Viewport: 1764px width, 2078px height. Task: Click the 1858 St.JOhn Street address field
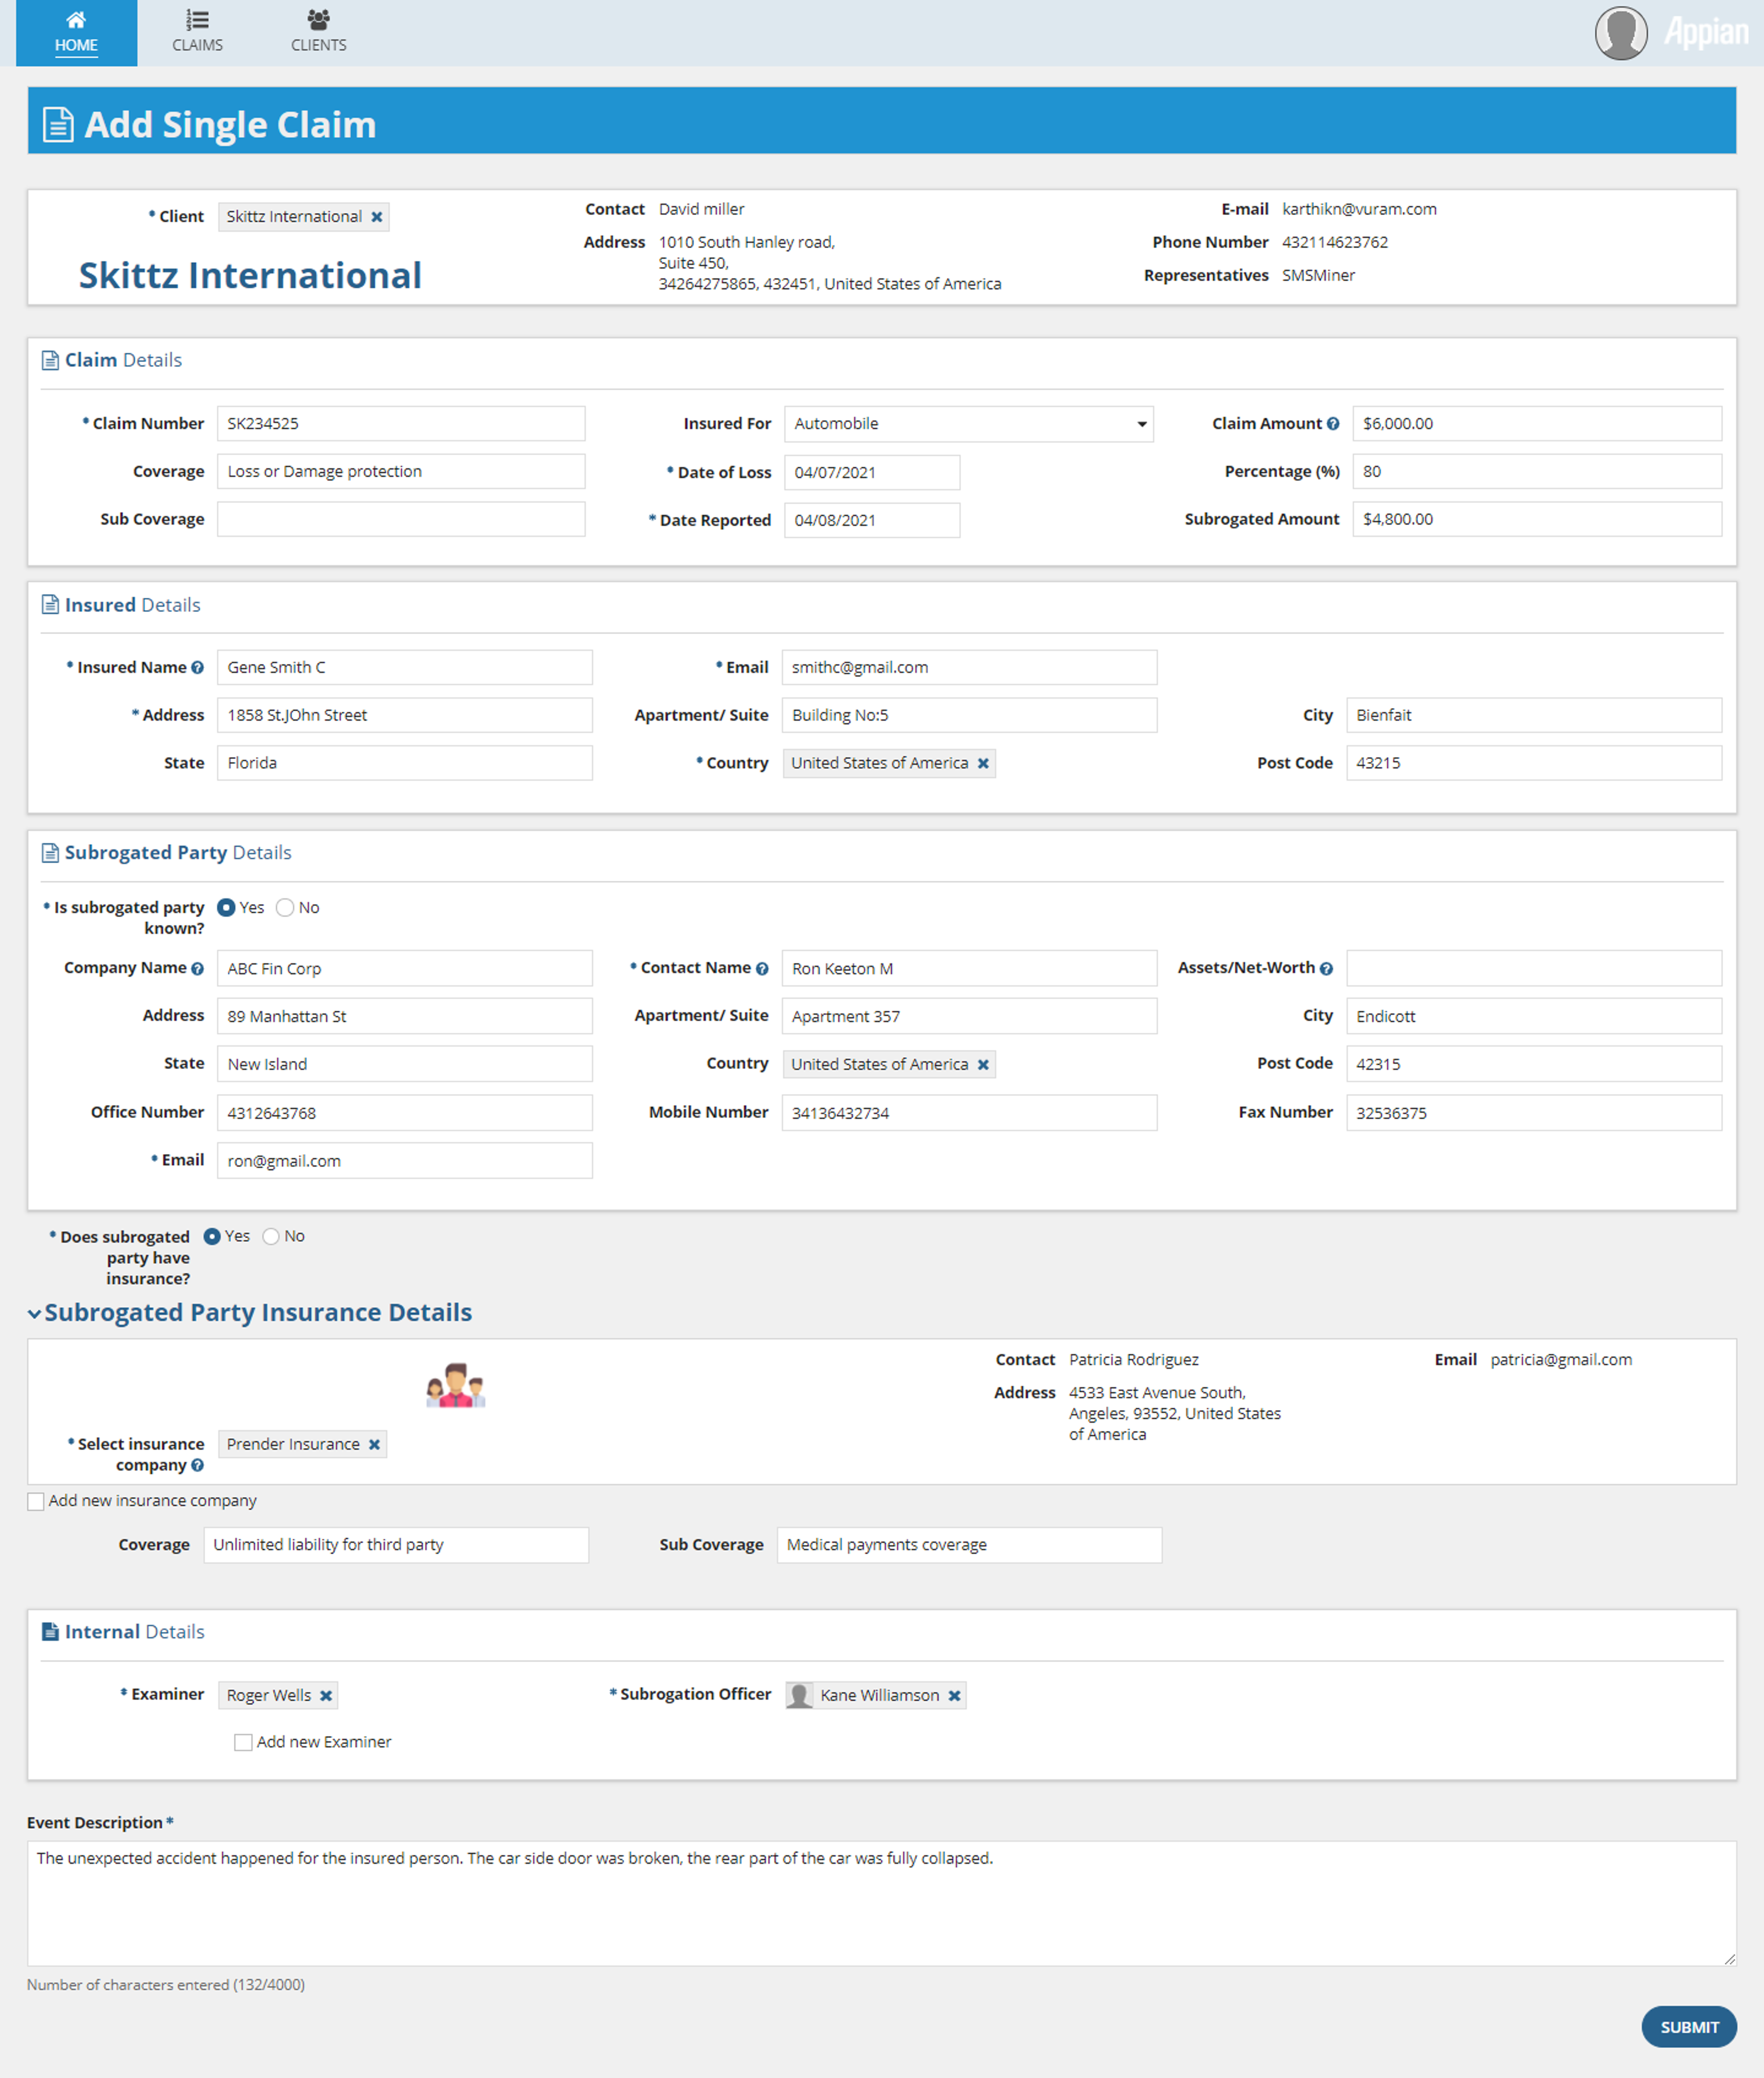(405, 716)
